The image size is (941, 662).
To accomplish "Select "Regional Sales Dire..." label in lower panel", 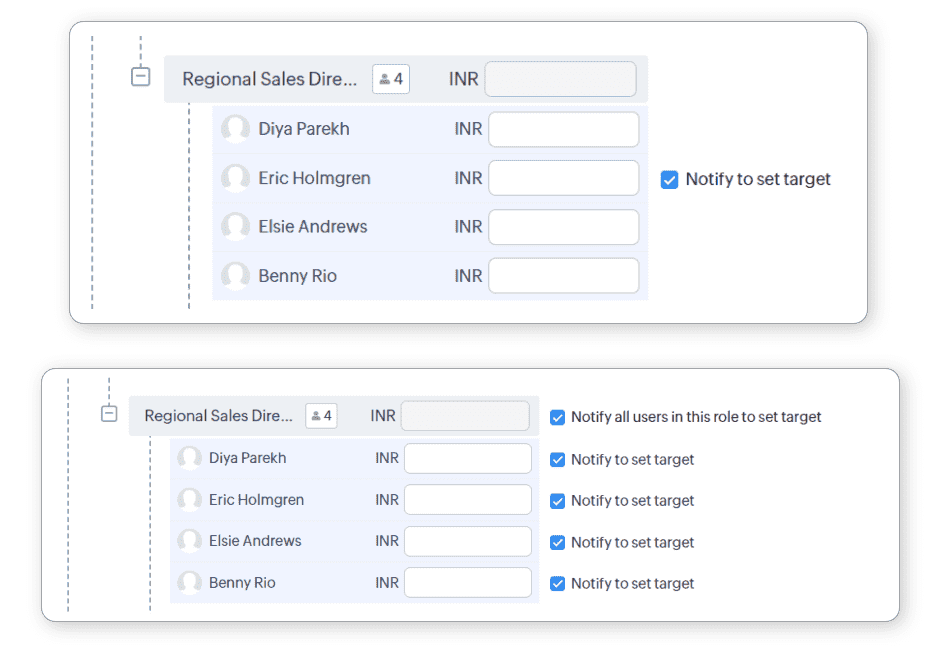I will [x=219, y=416].
